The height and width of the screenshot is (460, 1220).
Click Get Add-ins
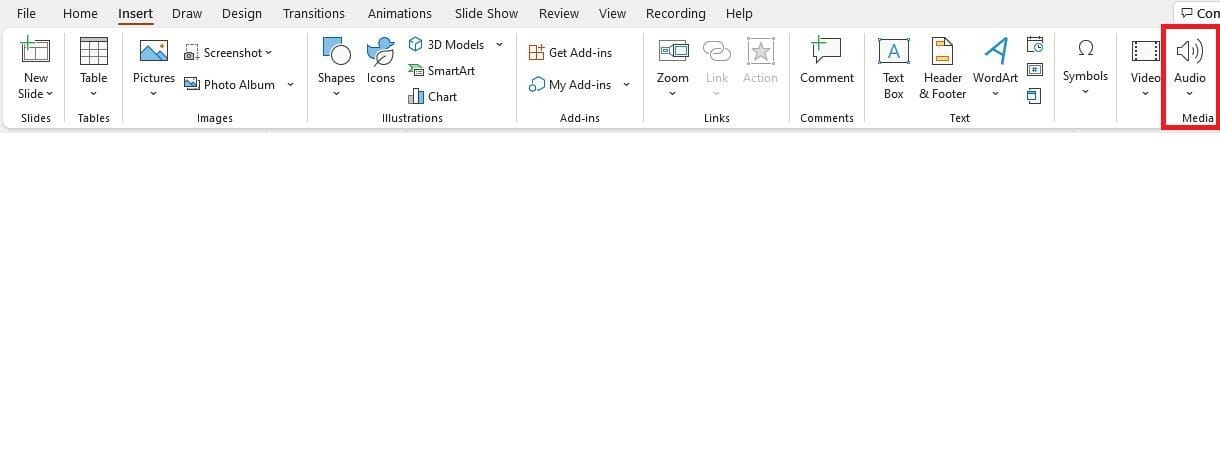[x=570, y=53]
